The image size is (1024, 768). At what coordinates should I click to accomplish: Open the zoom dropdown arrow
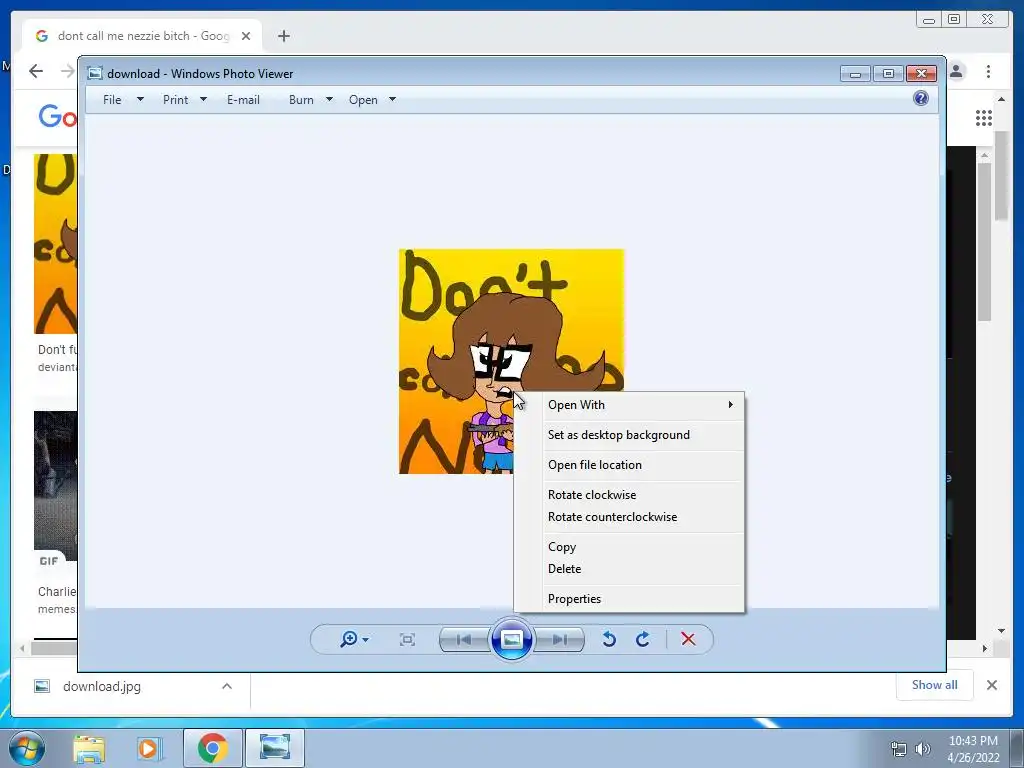pos(366,640)
